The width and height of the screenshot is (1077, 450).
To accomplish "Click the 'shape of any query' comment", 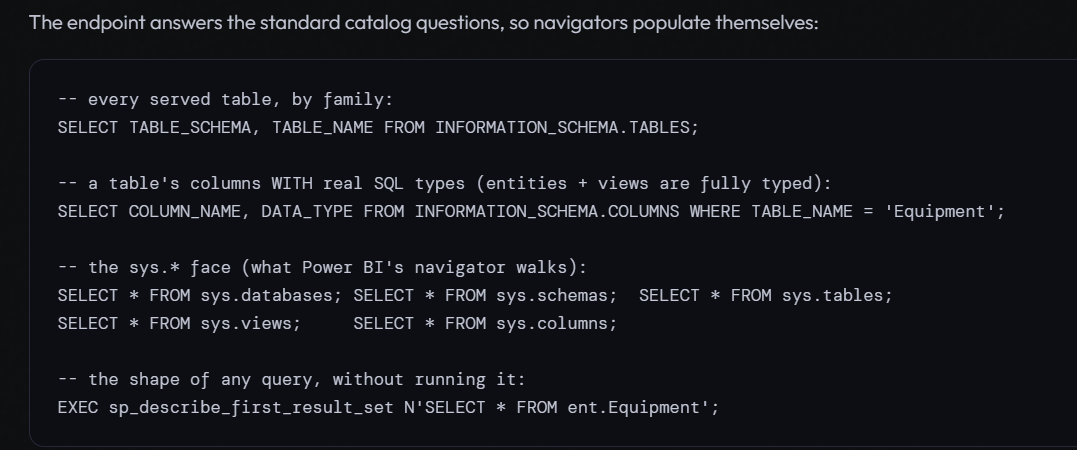I will [291, 379].
